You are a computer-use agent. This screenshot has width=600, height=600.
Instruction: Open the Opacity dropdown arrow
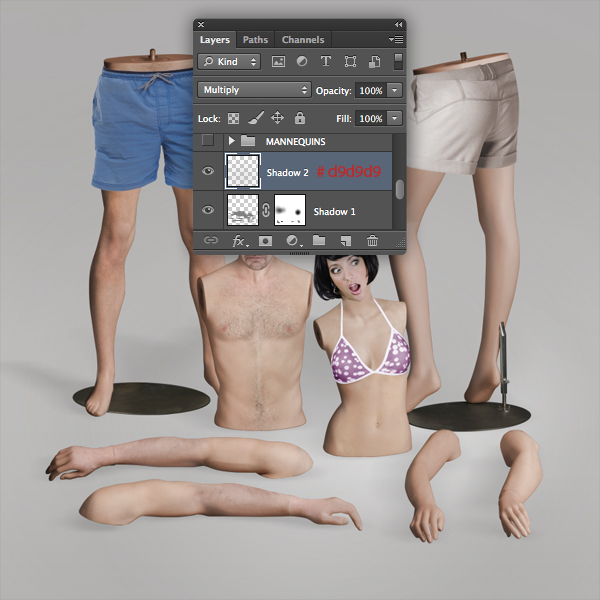[x=395, y=90]
